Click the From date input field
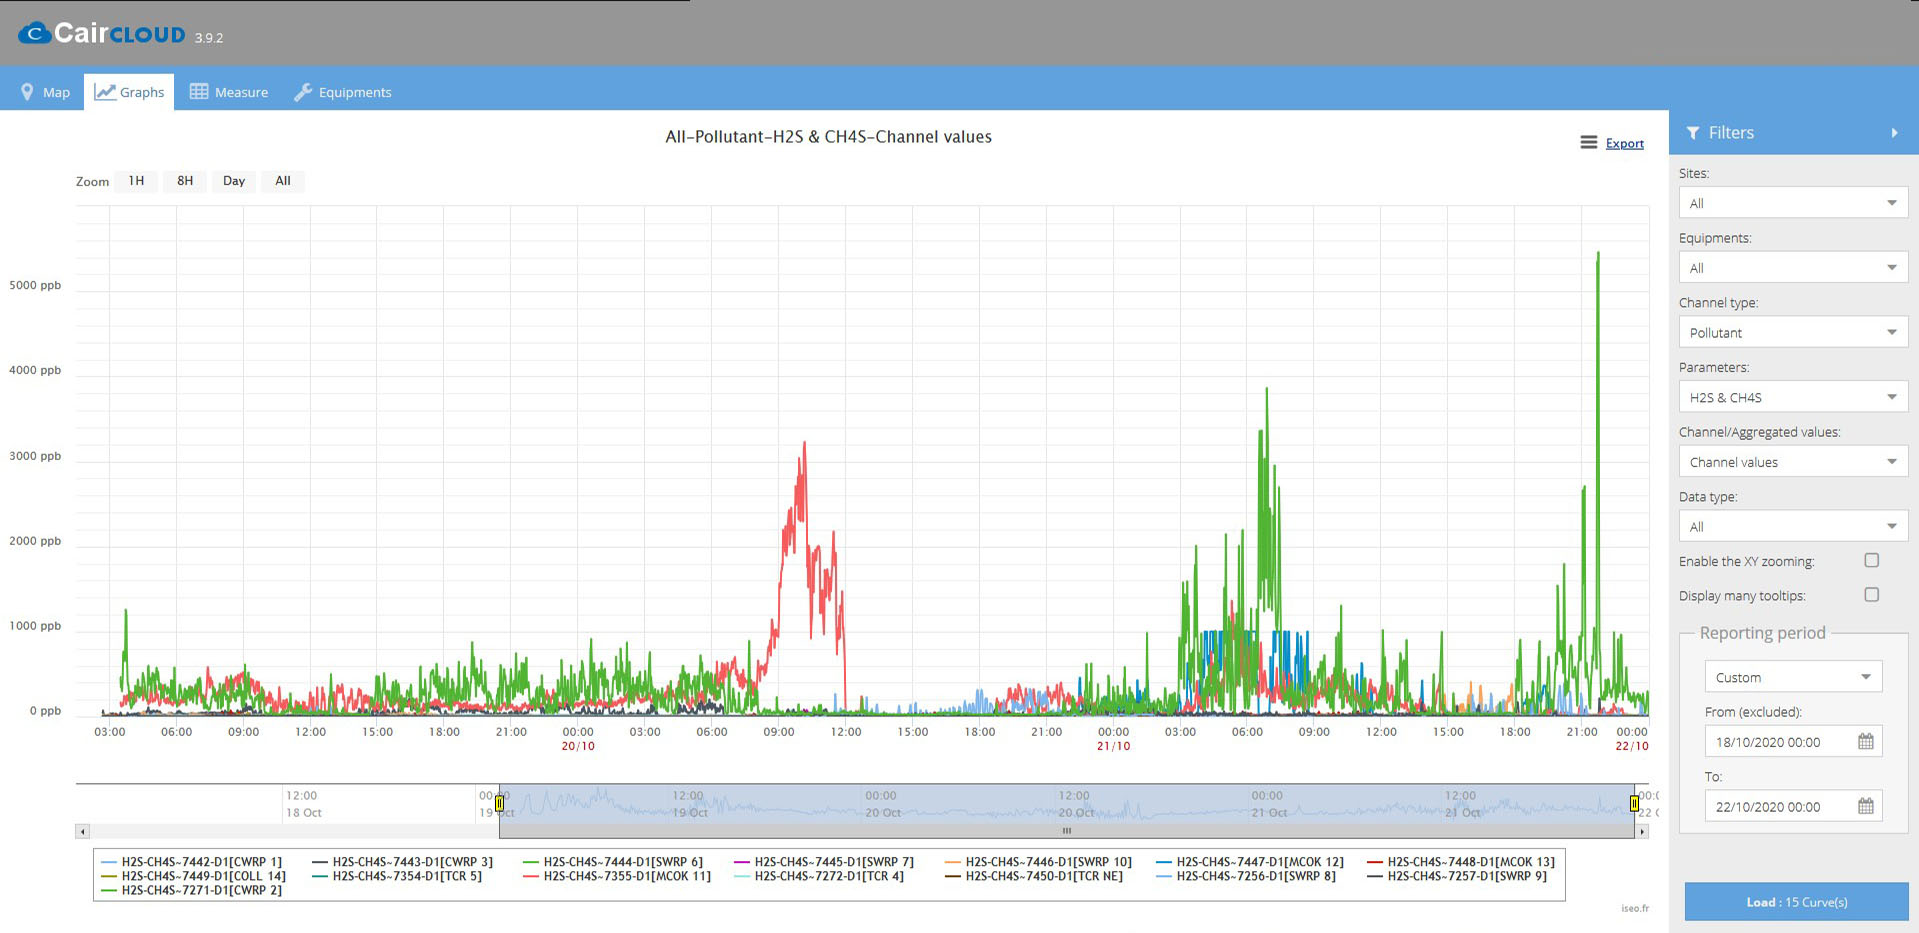 [1779, 742]
